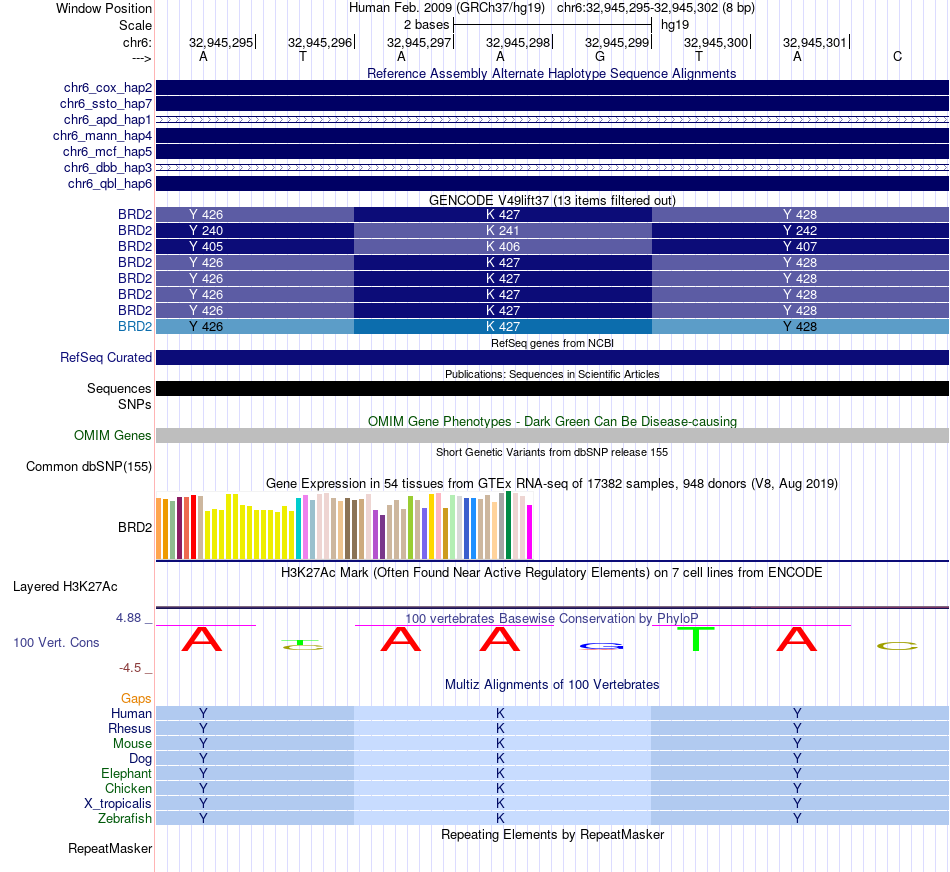The width and height of the screenshot is (950, 872).
Task: Open the Repeating Elements by RepeatMasker title
Action: [552, 834]
